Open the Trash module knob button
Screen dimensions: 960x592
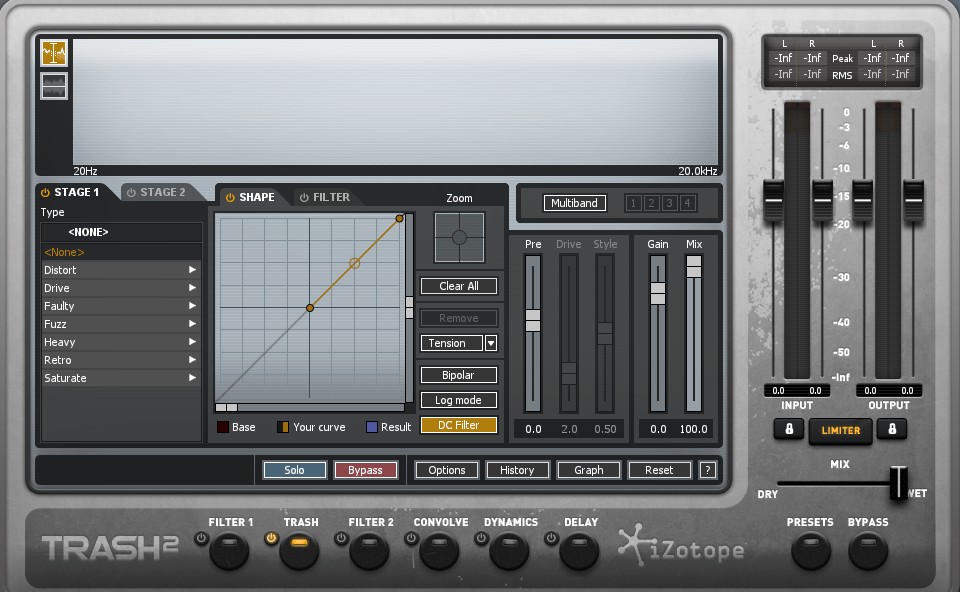(299, 549)
